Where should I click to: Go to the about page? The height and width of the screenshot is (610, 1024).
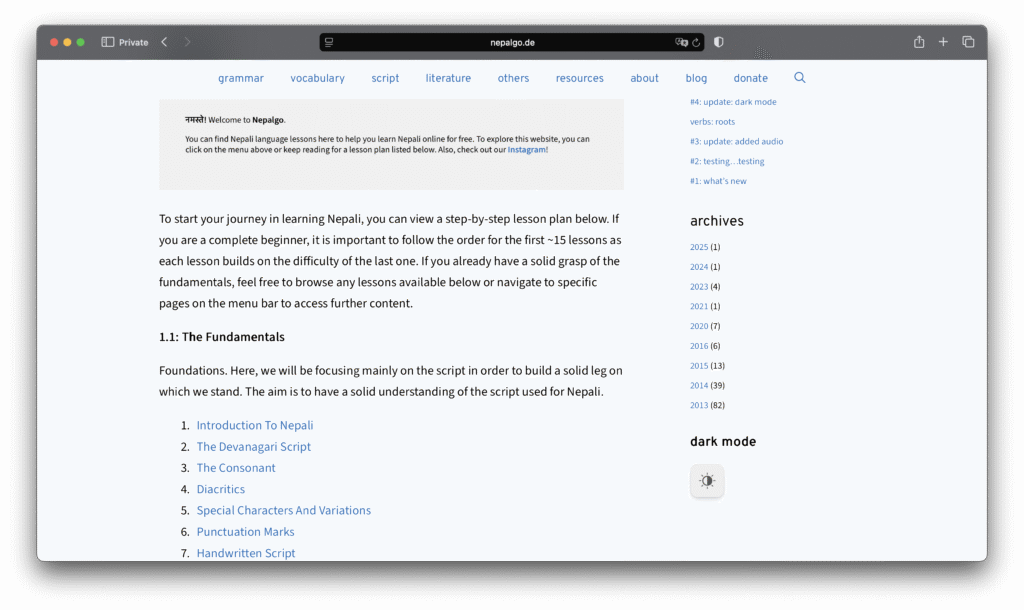(x=645, y=78)
